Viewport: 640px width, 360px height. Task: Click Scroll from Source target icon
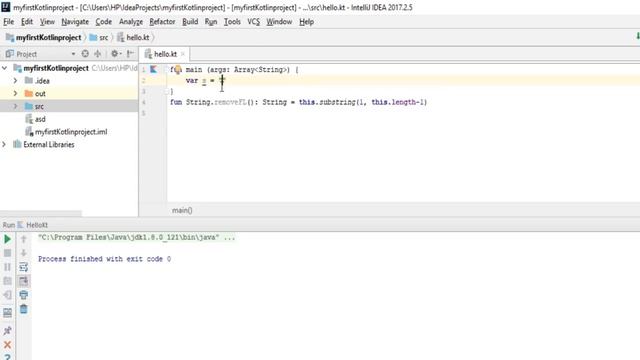point(85,53)
